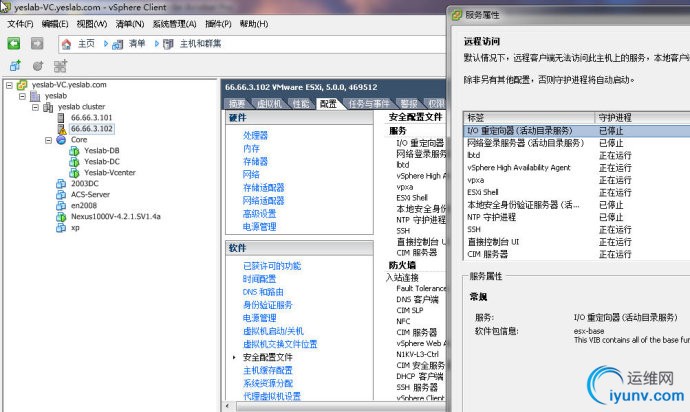Click the VM icon beside ACS-Server

[61, 195]
